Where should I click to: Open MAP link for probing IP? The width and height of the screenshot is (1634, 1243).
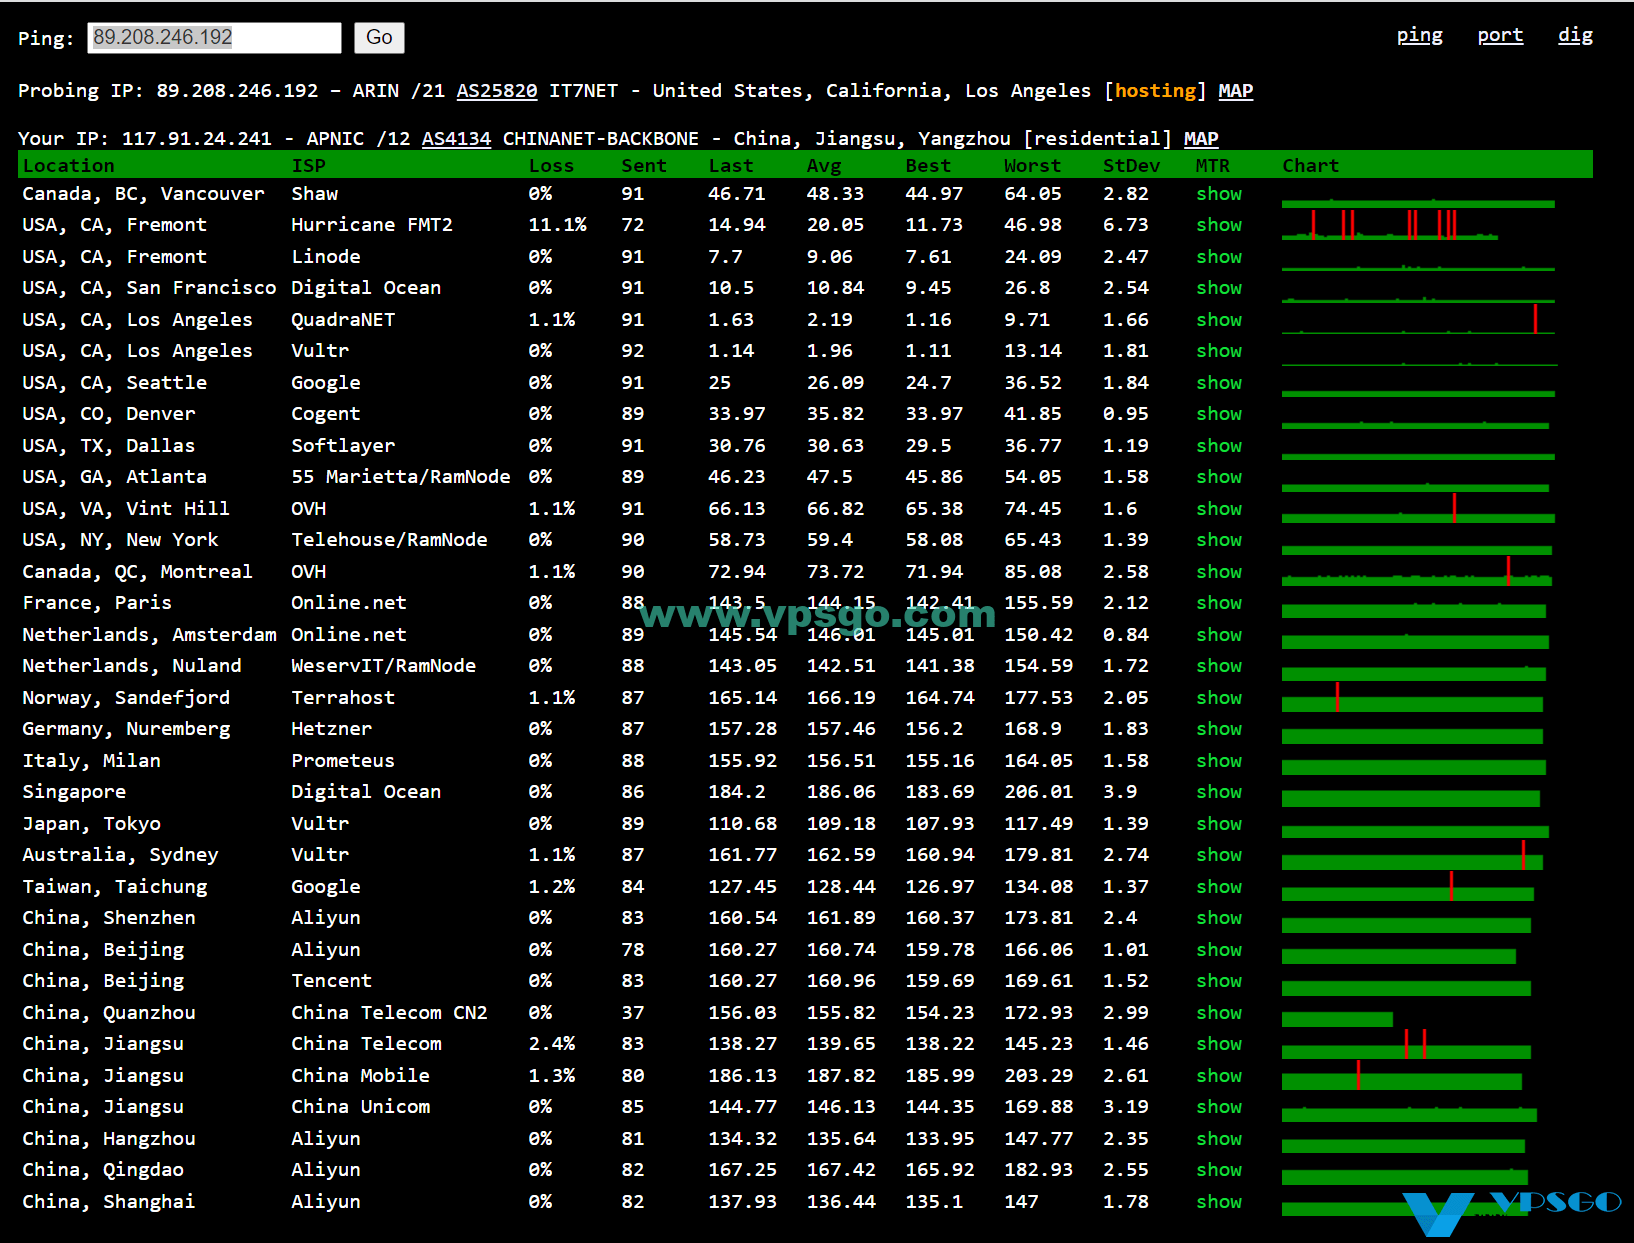(x=1235, y=91)
